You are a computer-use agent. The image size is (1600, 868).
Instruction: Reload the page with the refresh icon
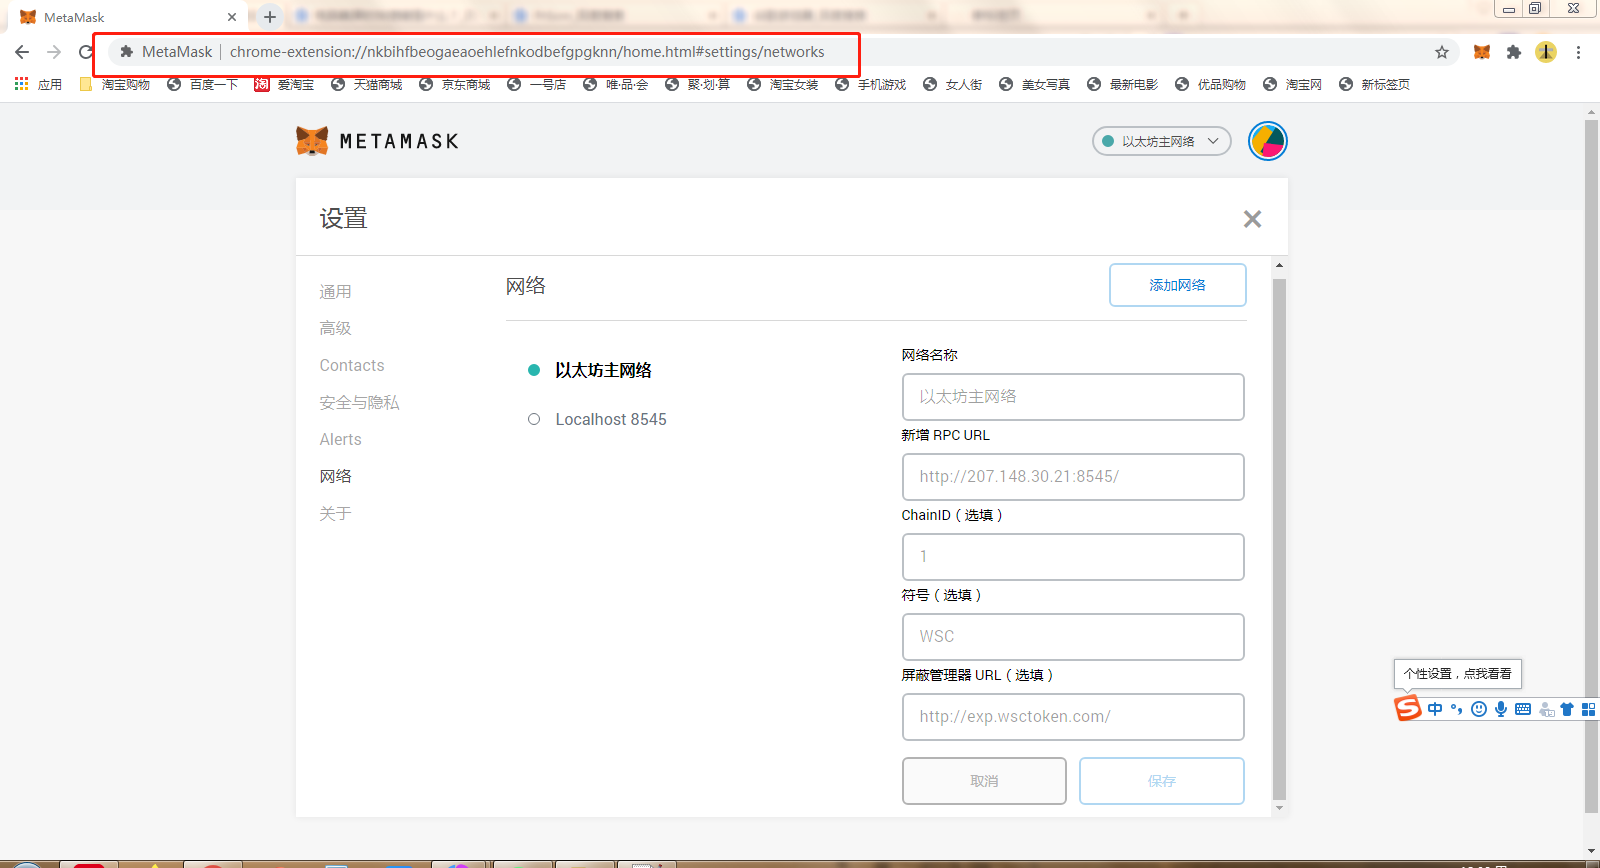pyautogui.click(x=86, y=52)
